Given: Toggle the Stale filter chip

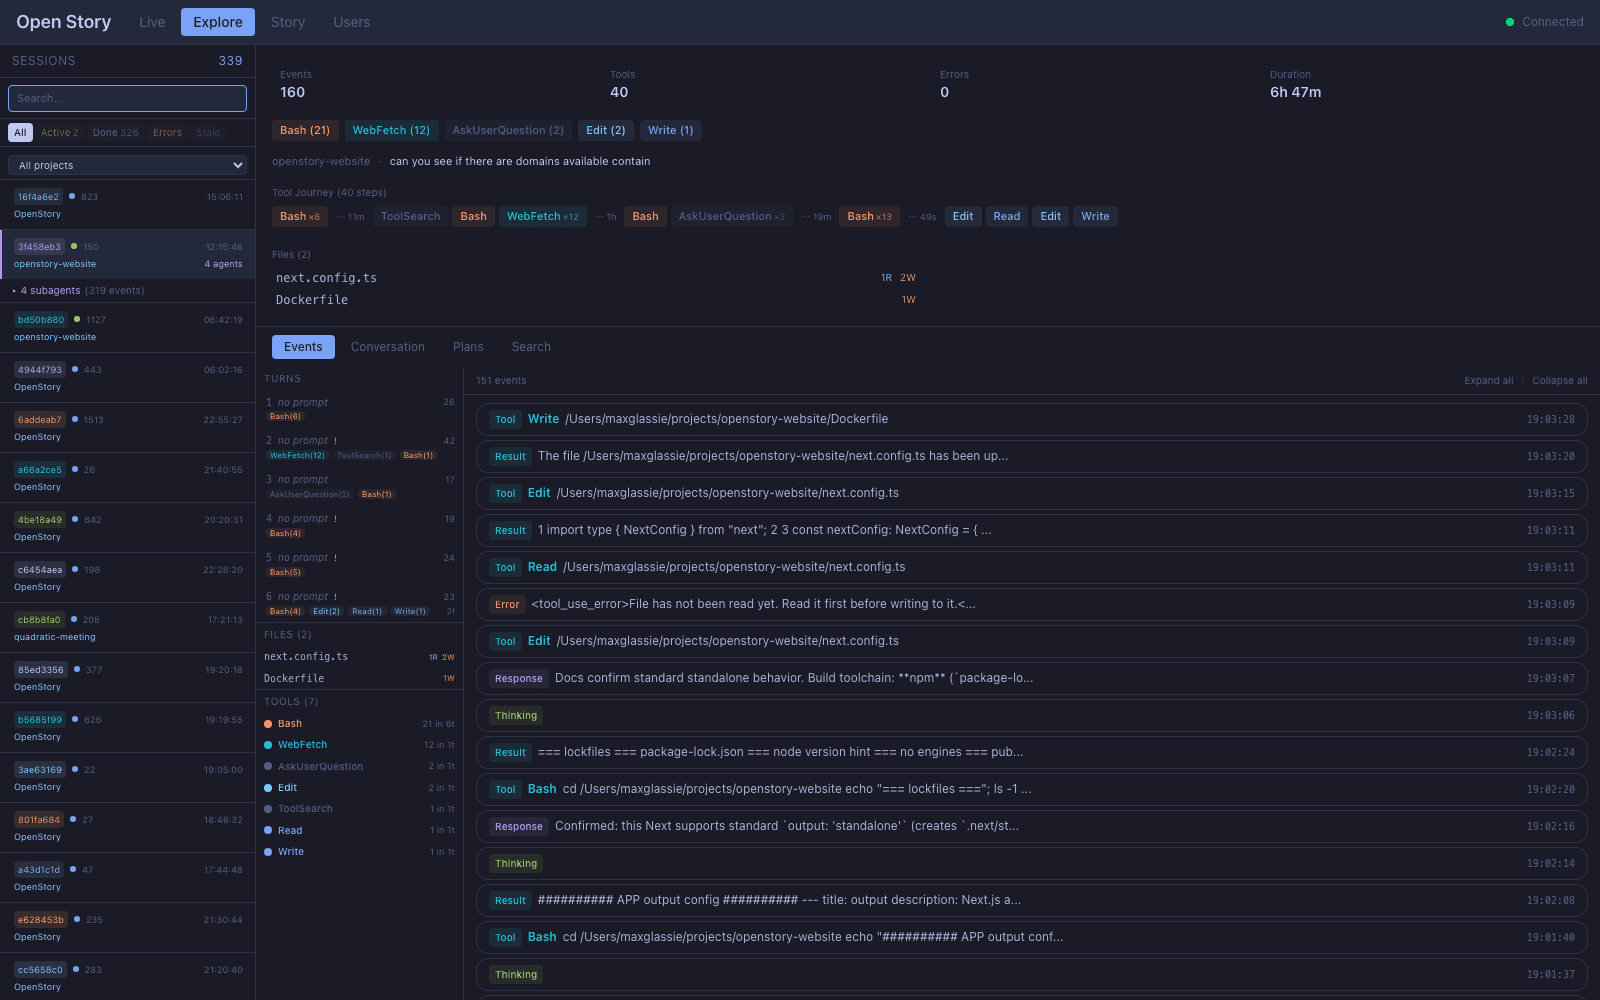Looking at the screenshot, I should pyautogui.click(x=208, y=132).
